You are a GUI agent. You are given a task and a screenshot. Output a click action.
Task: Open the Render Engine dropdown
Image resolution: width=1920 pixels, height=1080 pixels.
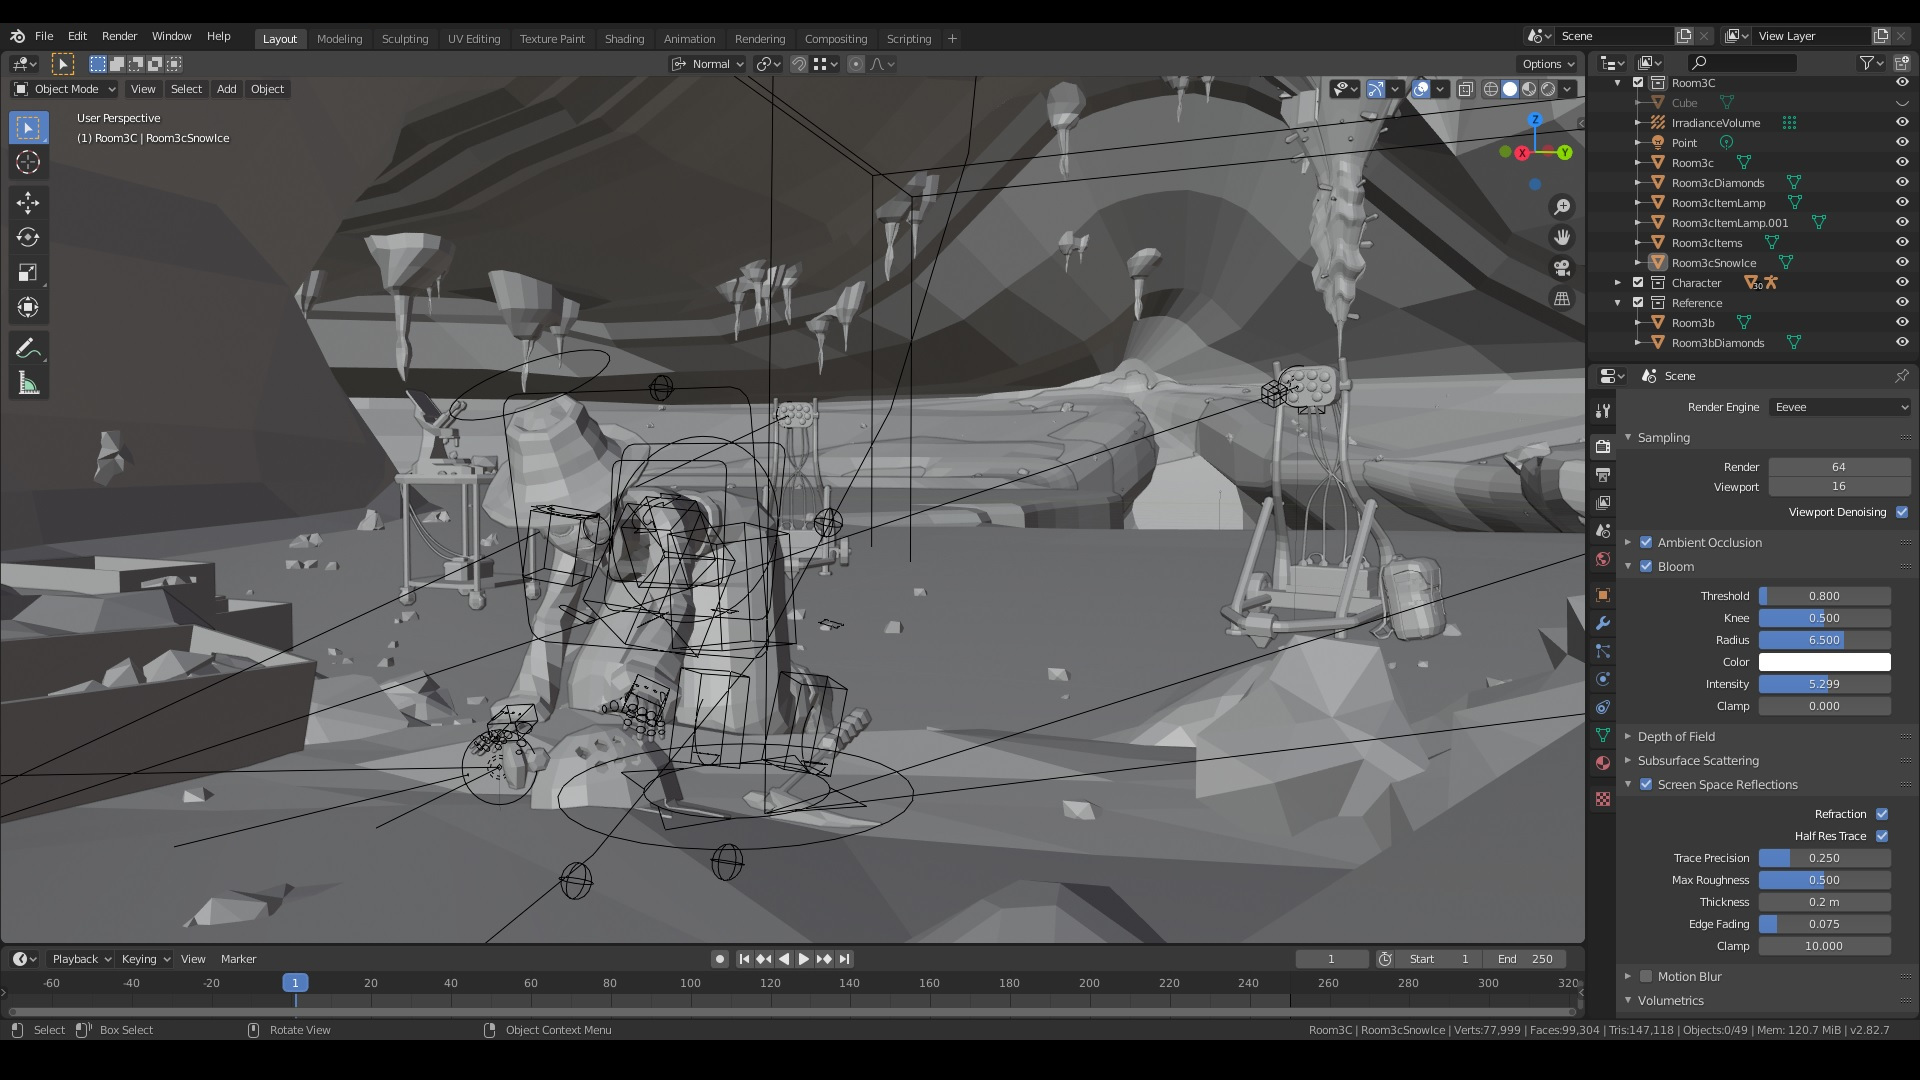coord(1840,407)
